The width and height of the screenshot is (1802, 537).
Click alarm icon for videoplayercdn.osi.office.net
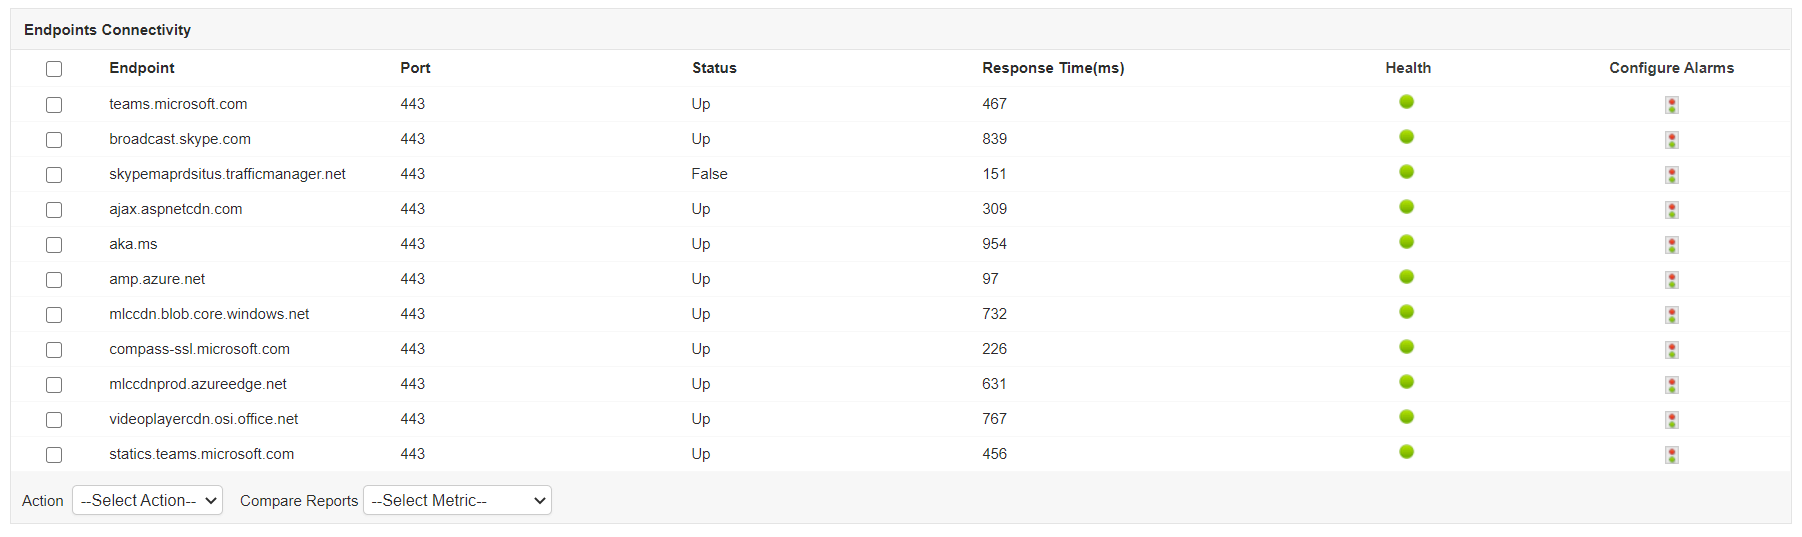click(x=1671, y=420)
